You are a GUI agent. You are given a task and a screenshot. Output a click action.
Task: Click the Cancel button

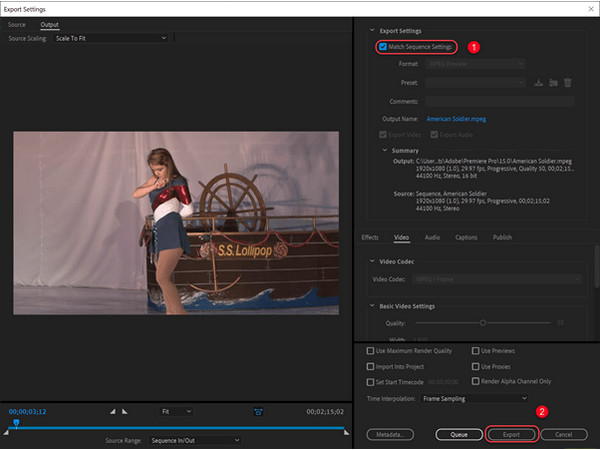coord(564,434)
